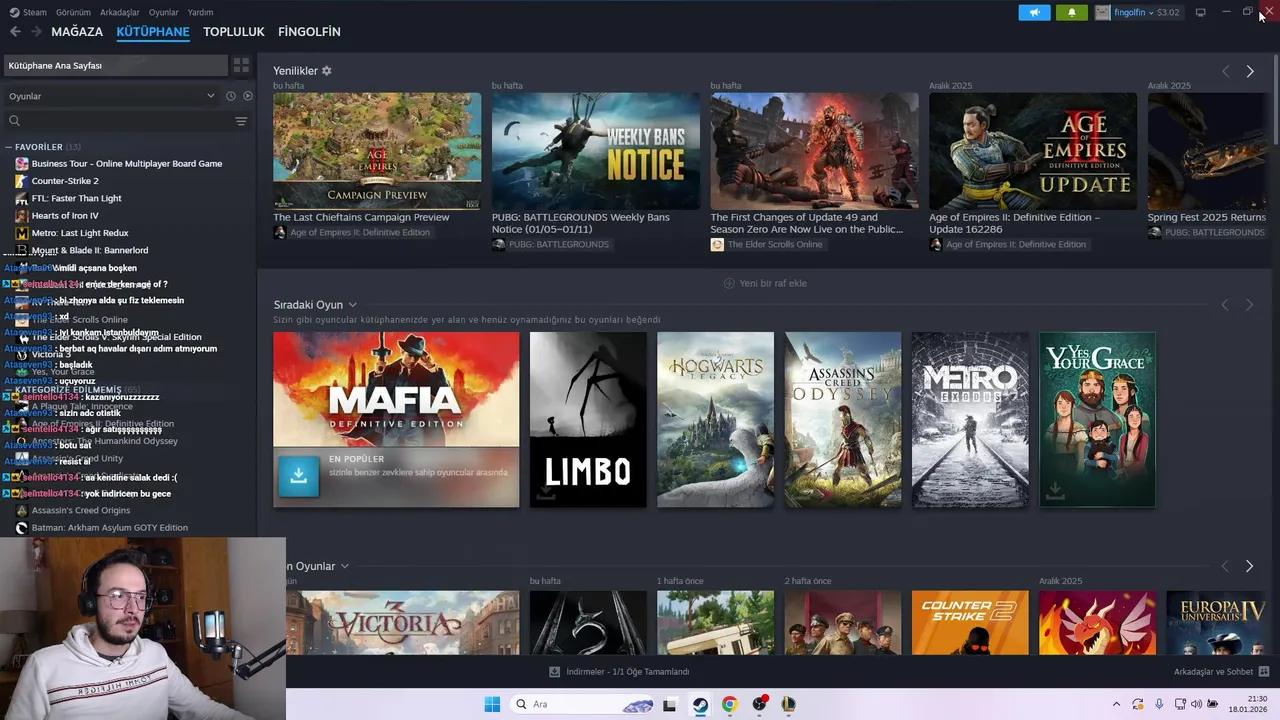Switch to Big Picture mode with the monitor icon
1280x720 pixels.
[x=1200, y=12]
